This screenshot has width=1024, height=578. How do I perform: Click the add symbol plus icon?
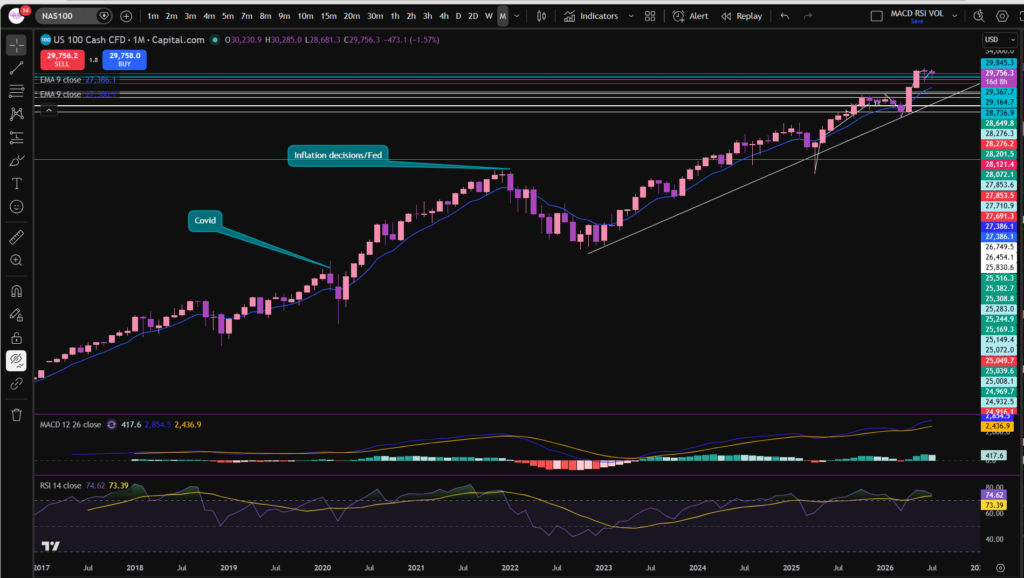(x=126, y=16)
